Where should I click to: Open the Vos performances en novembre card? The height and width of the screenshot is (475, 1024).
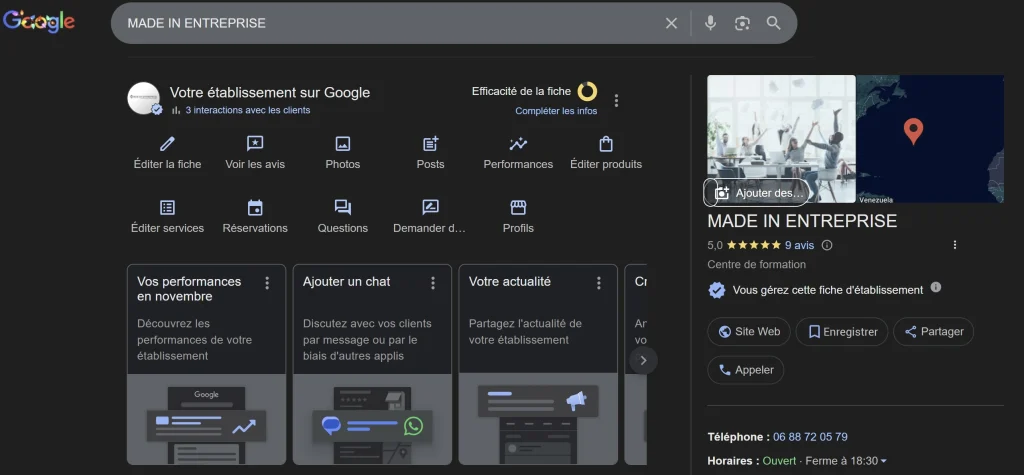coord(206,365)
